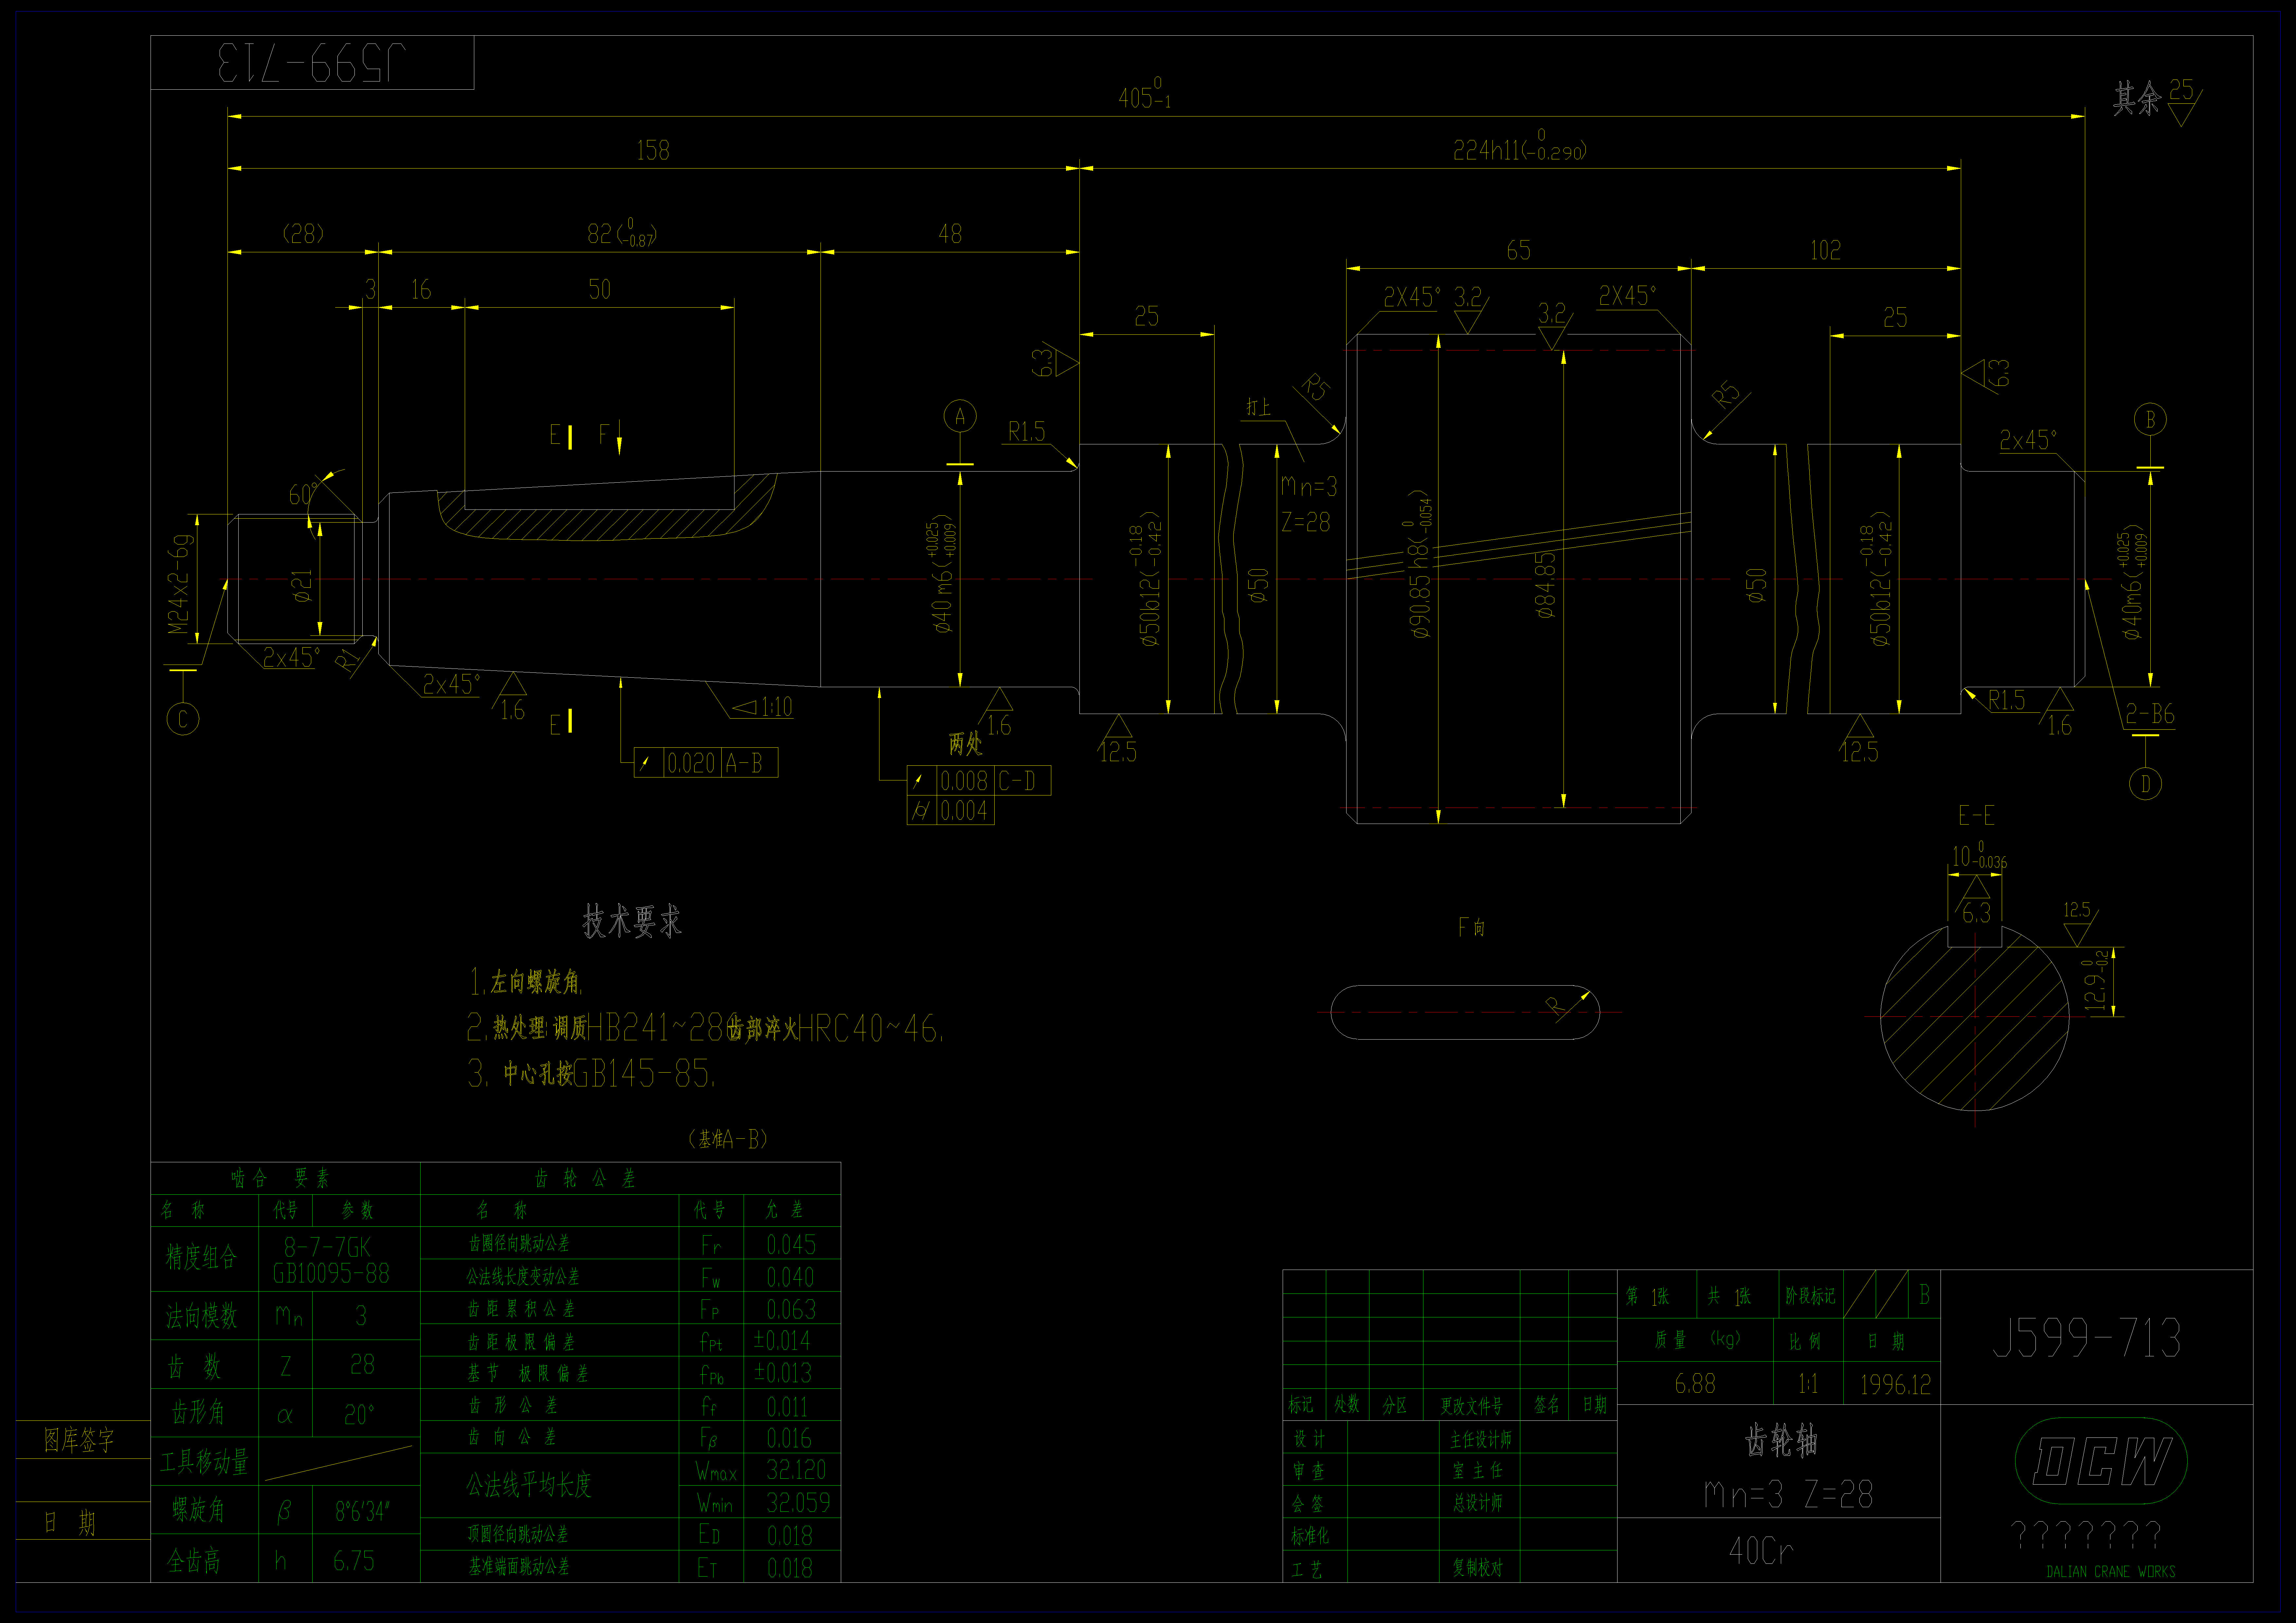Click the ±0.014 tolerance value

click(782, 1341)
